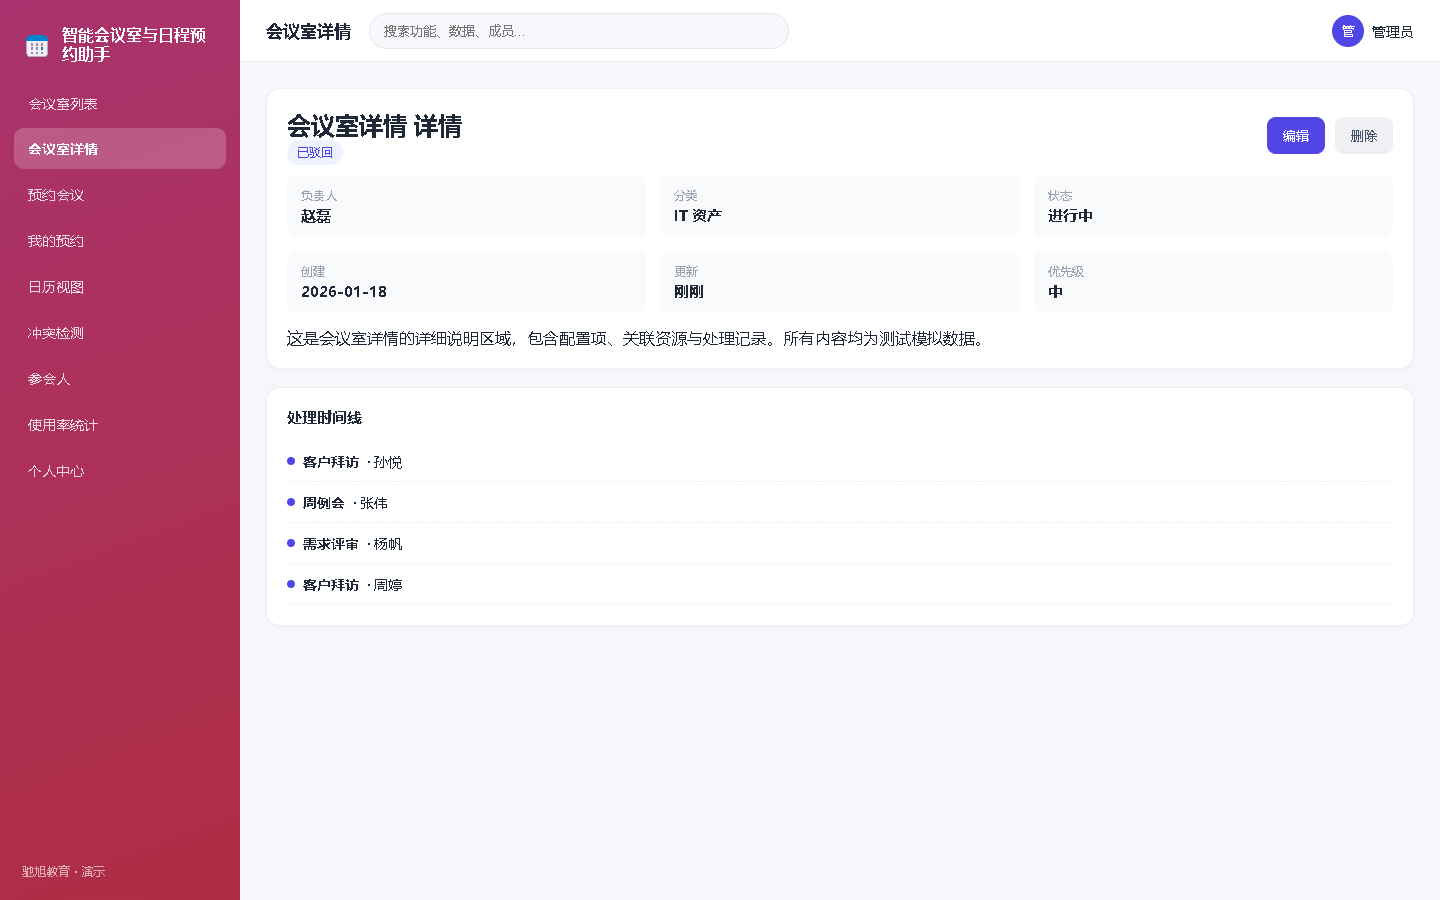
Task: Click the 状态 进行中 card
Action: point(1213,206)
